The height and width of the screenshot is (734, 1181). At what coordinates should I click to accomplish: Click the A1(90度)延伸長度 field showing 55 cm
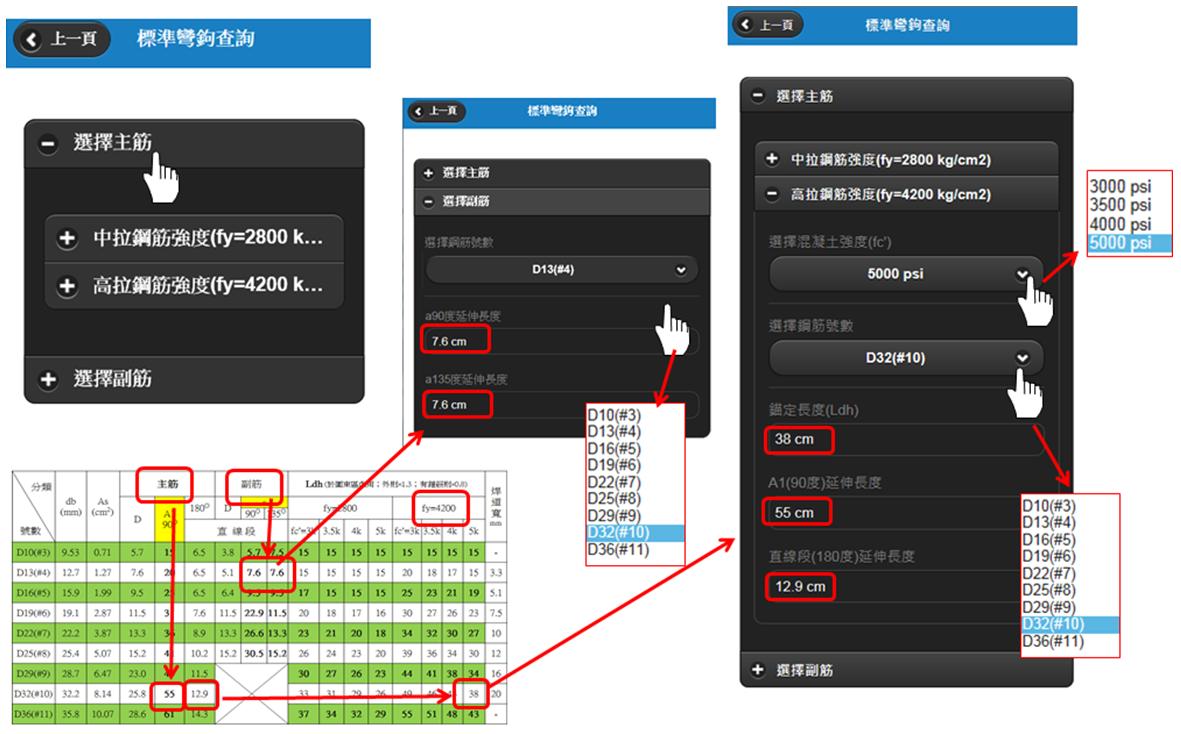click(x=905, y=513)
